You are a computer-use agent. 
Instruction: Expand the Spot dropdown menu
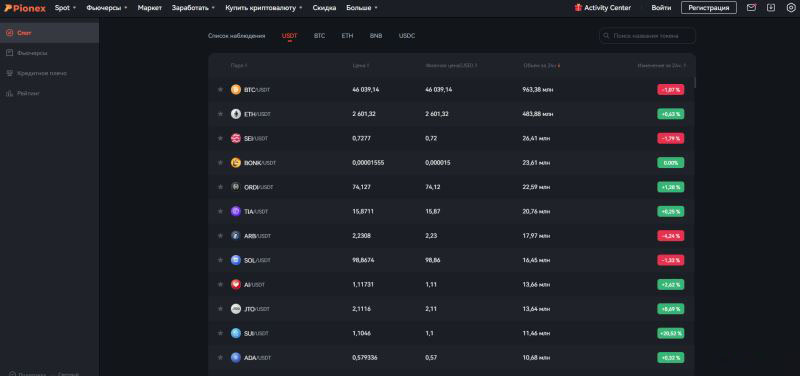(65, 8)
